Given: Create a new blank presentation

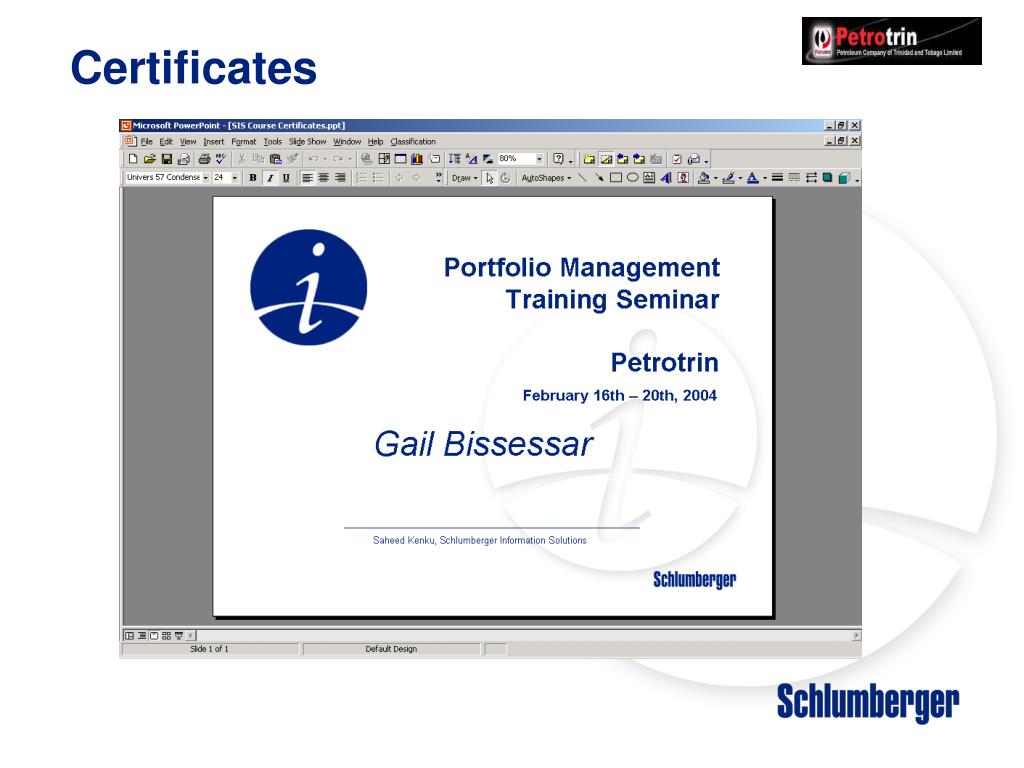Looking at the screenshot, I should tap(133, 159).
